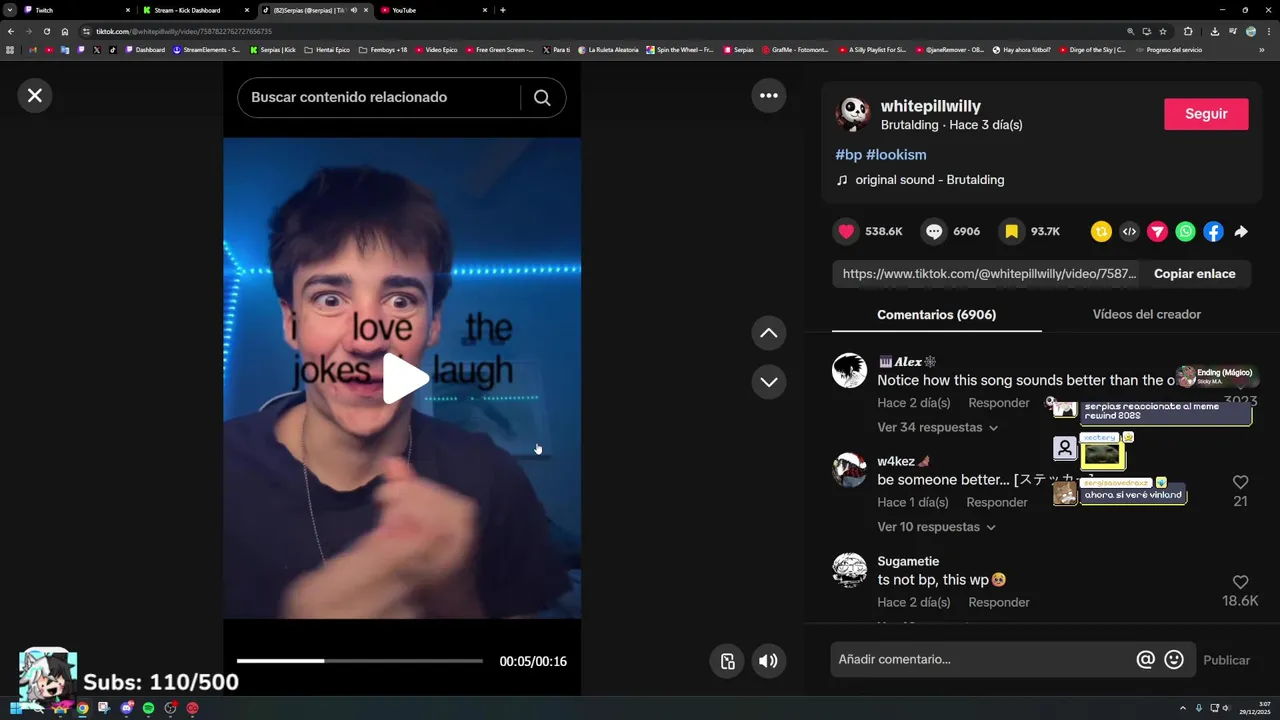The image size is (1280, 720).
Task: Share to WhatsApp icon
Action: pyautogui.click(x=1185, y=231)
